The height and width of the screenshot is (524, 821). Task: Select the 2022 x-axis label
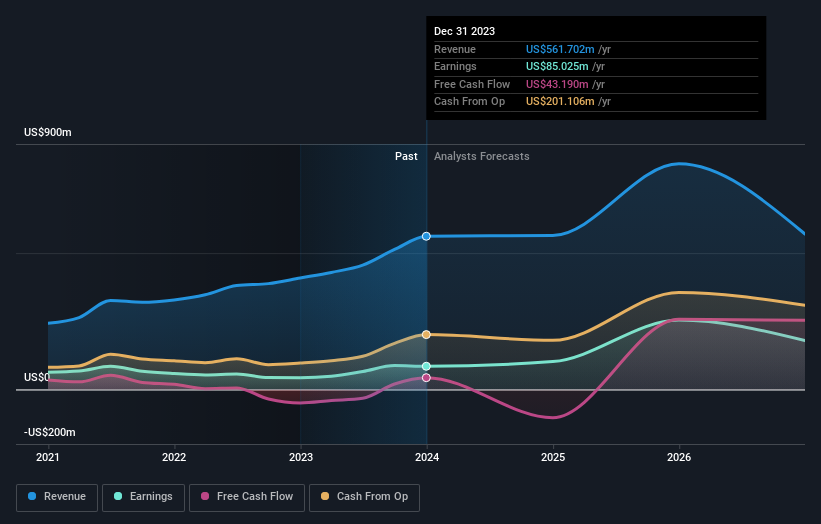(x=174, y=458)
